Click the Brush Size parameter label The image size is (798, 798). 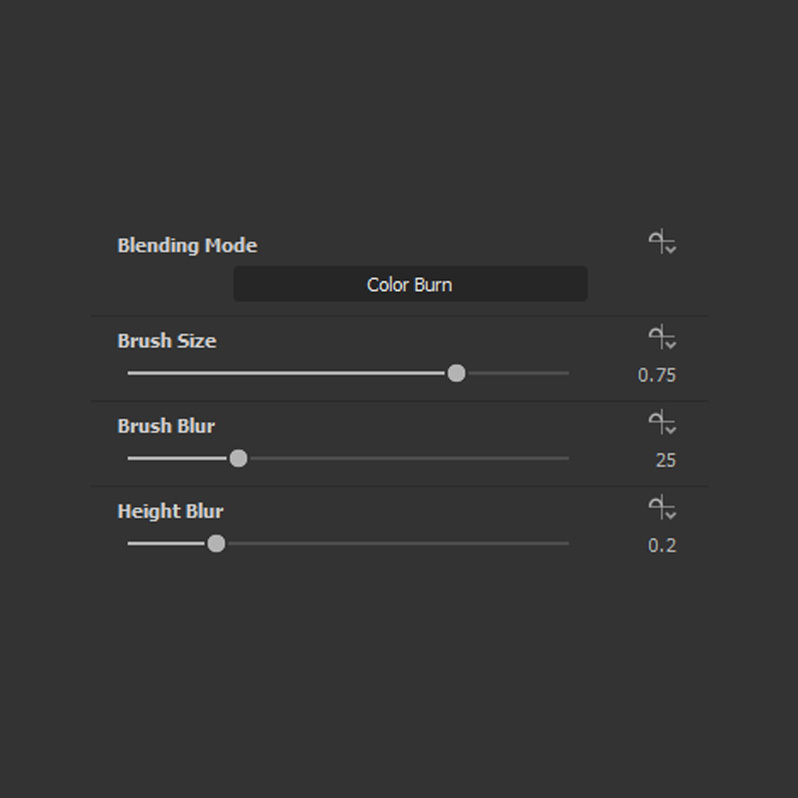pos(167,340)
